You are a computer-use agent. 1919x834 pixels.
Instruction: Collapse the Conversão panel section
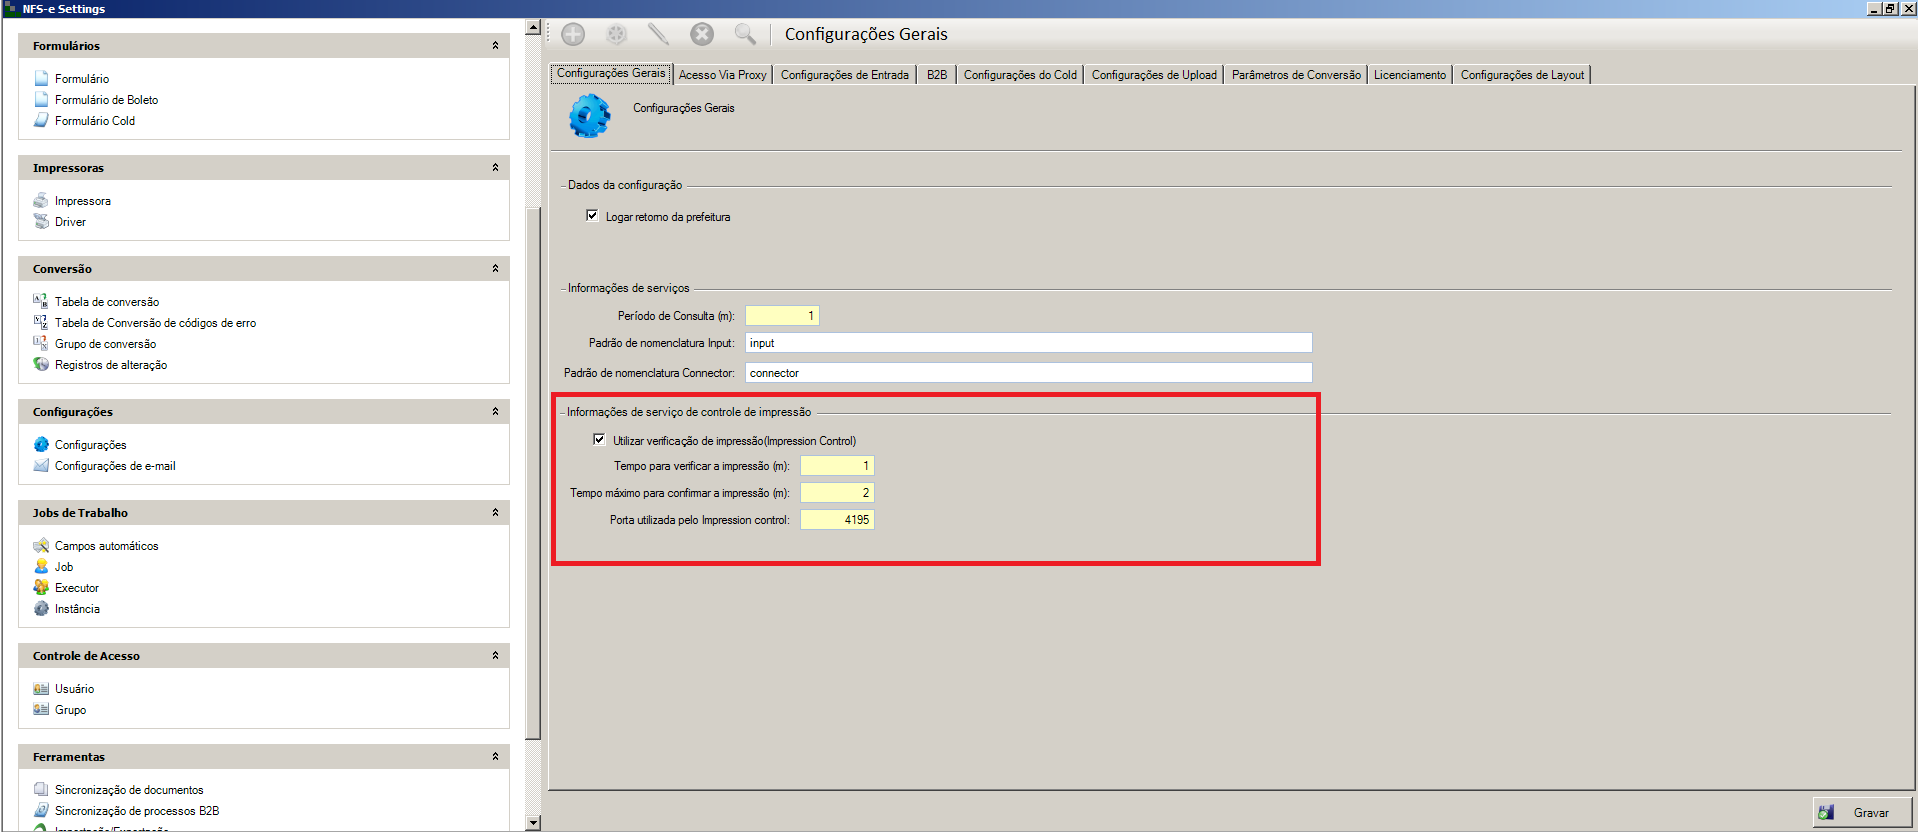(495, 268)
